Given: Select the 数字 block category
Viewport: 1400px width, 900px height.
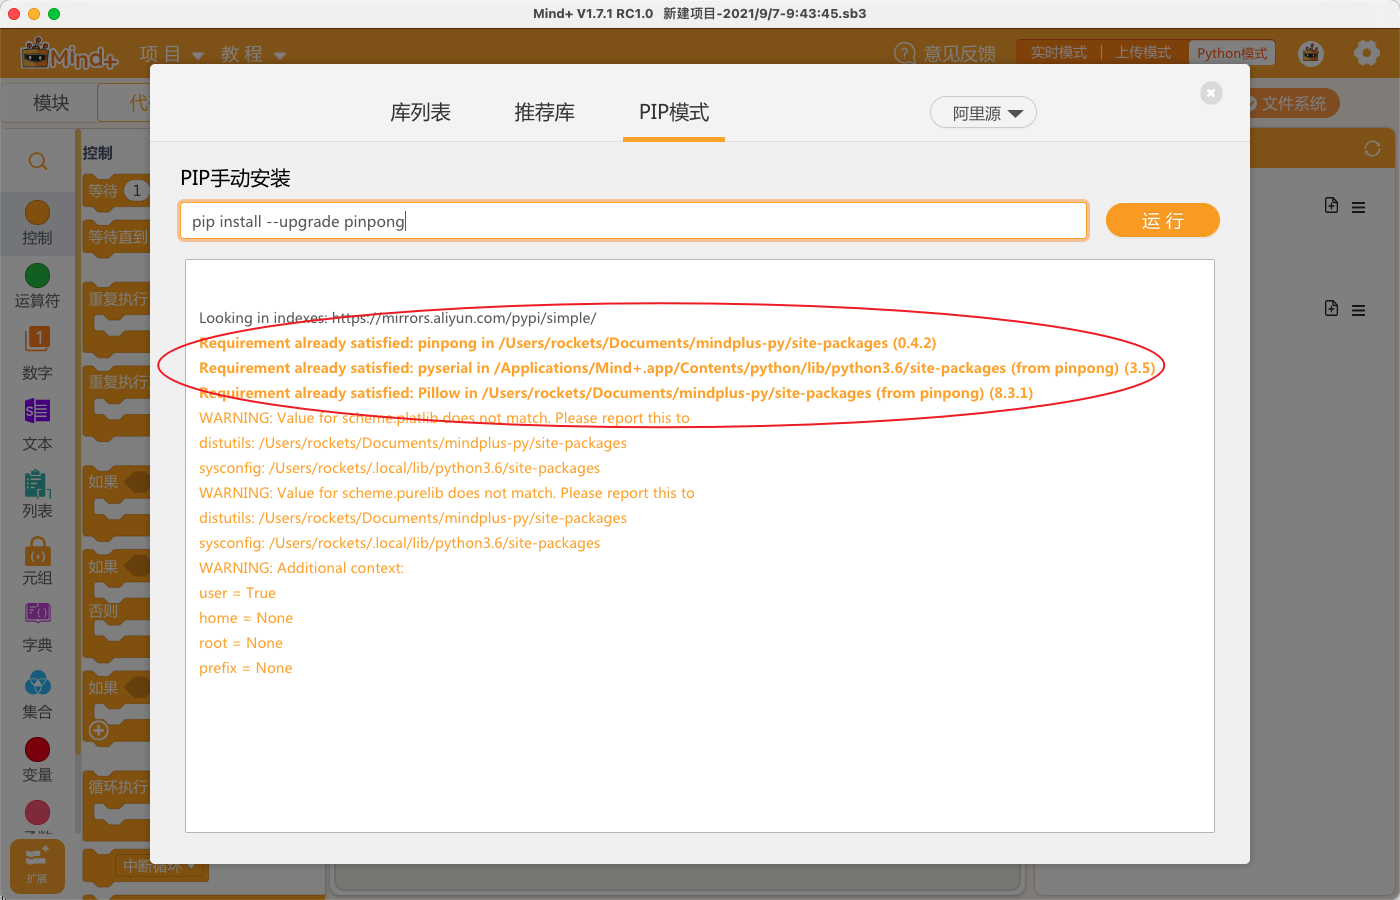Looking at the screenshot, I should pyautogui.click(x=37, y=353).
